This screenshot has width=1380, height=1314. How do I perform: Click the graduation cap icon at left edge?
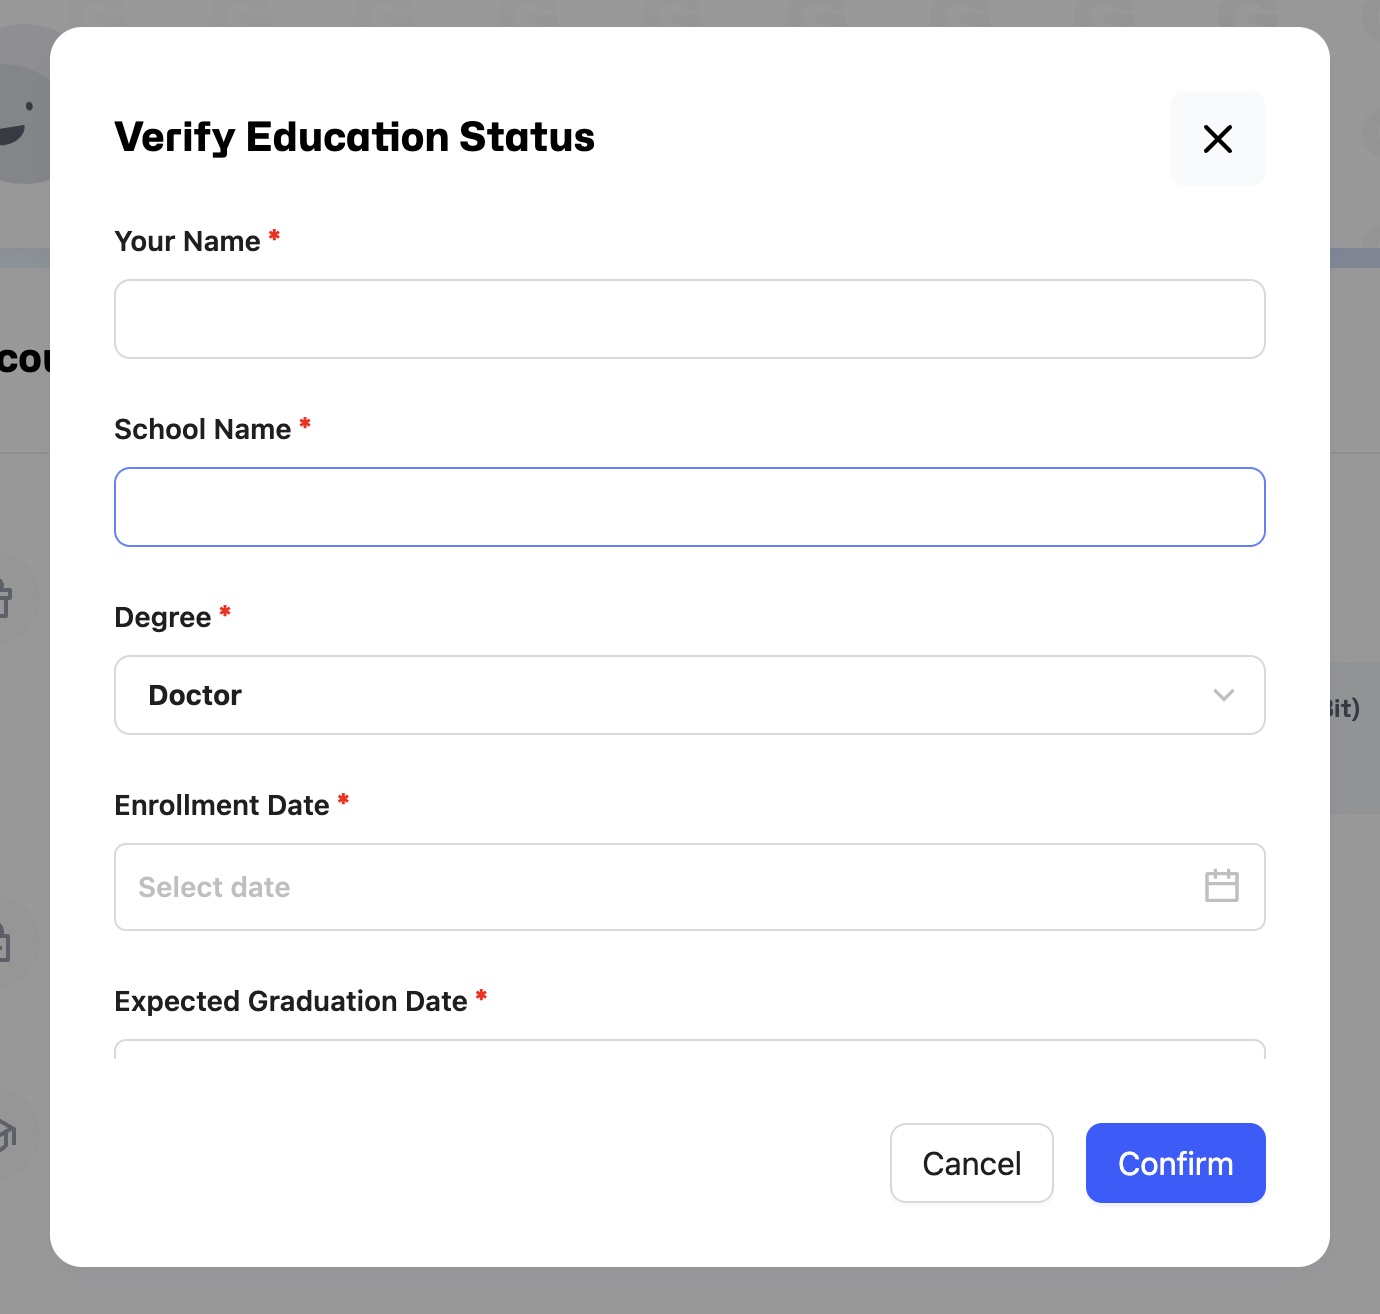click(8, 1134)
